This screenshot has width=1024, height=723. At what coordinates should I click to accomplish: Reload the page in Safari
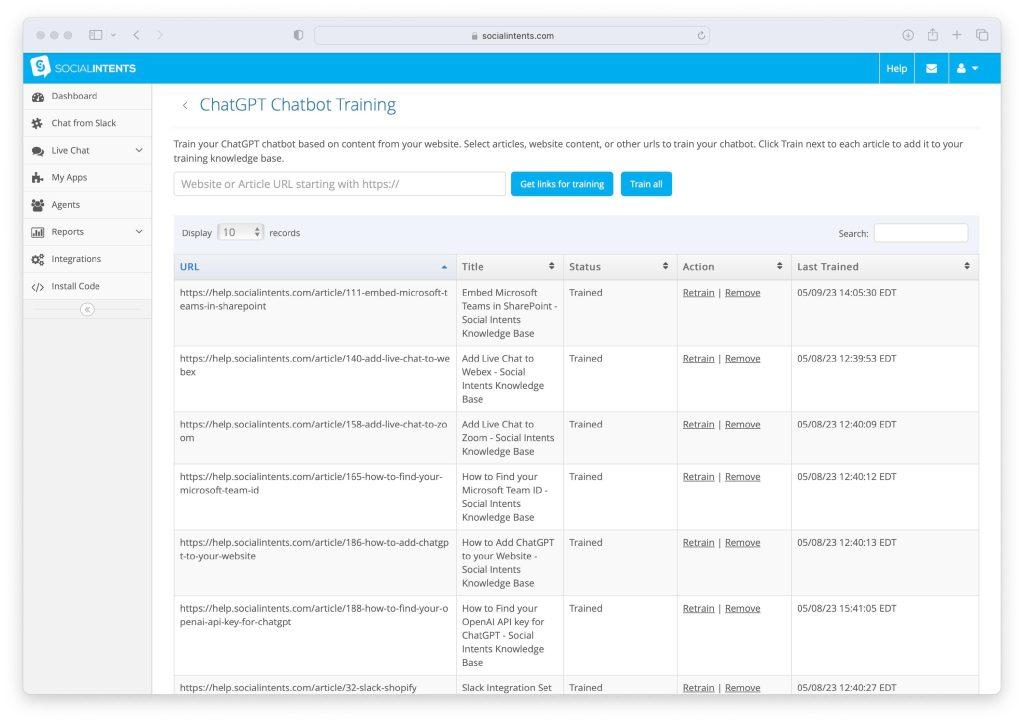[x=701, y=35]
